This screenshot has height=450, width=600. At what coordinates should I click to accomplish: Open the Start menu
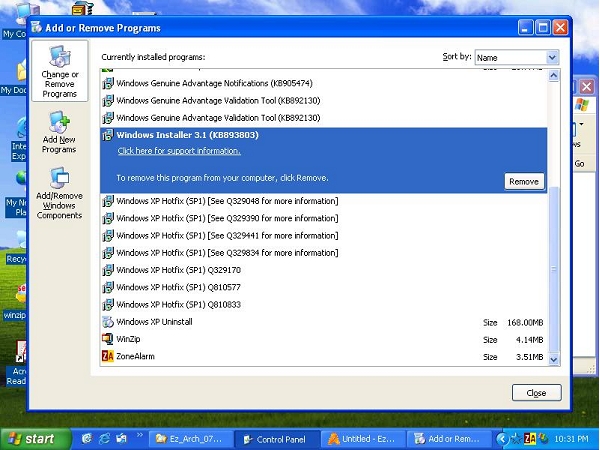tap(33, 438)
